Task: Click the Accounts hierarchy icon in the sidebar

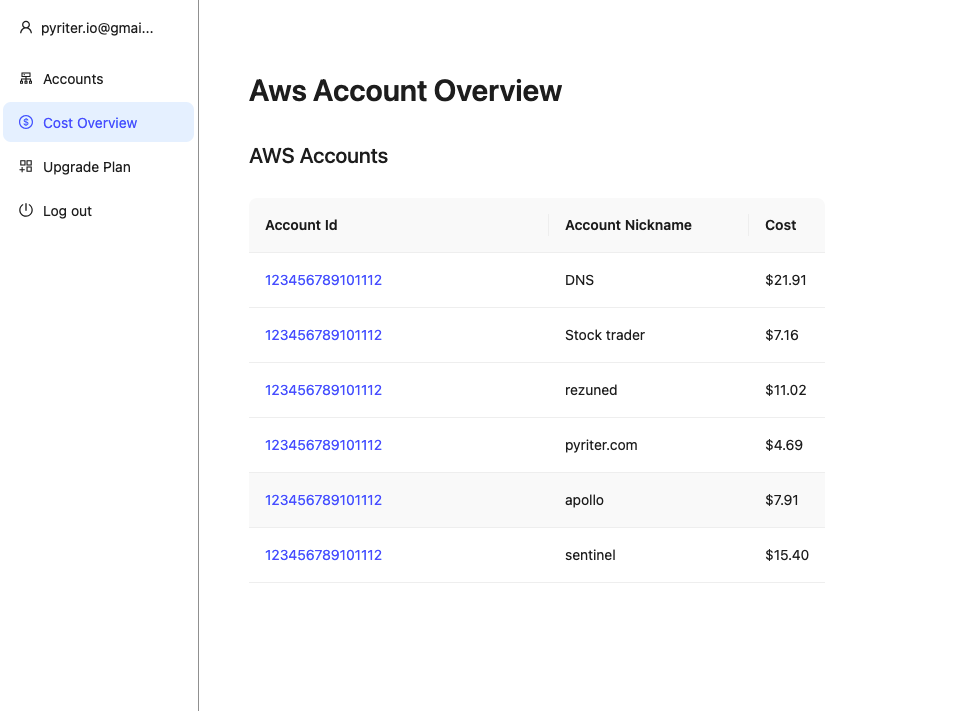Action: click(x=26, y=79)
